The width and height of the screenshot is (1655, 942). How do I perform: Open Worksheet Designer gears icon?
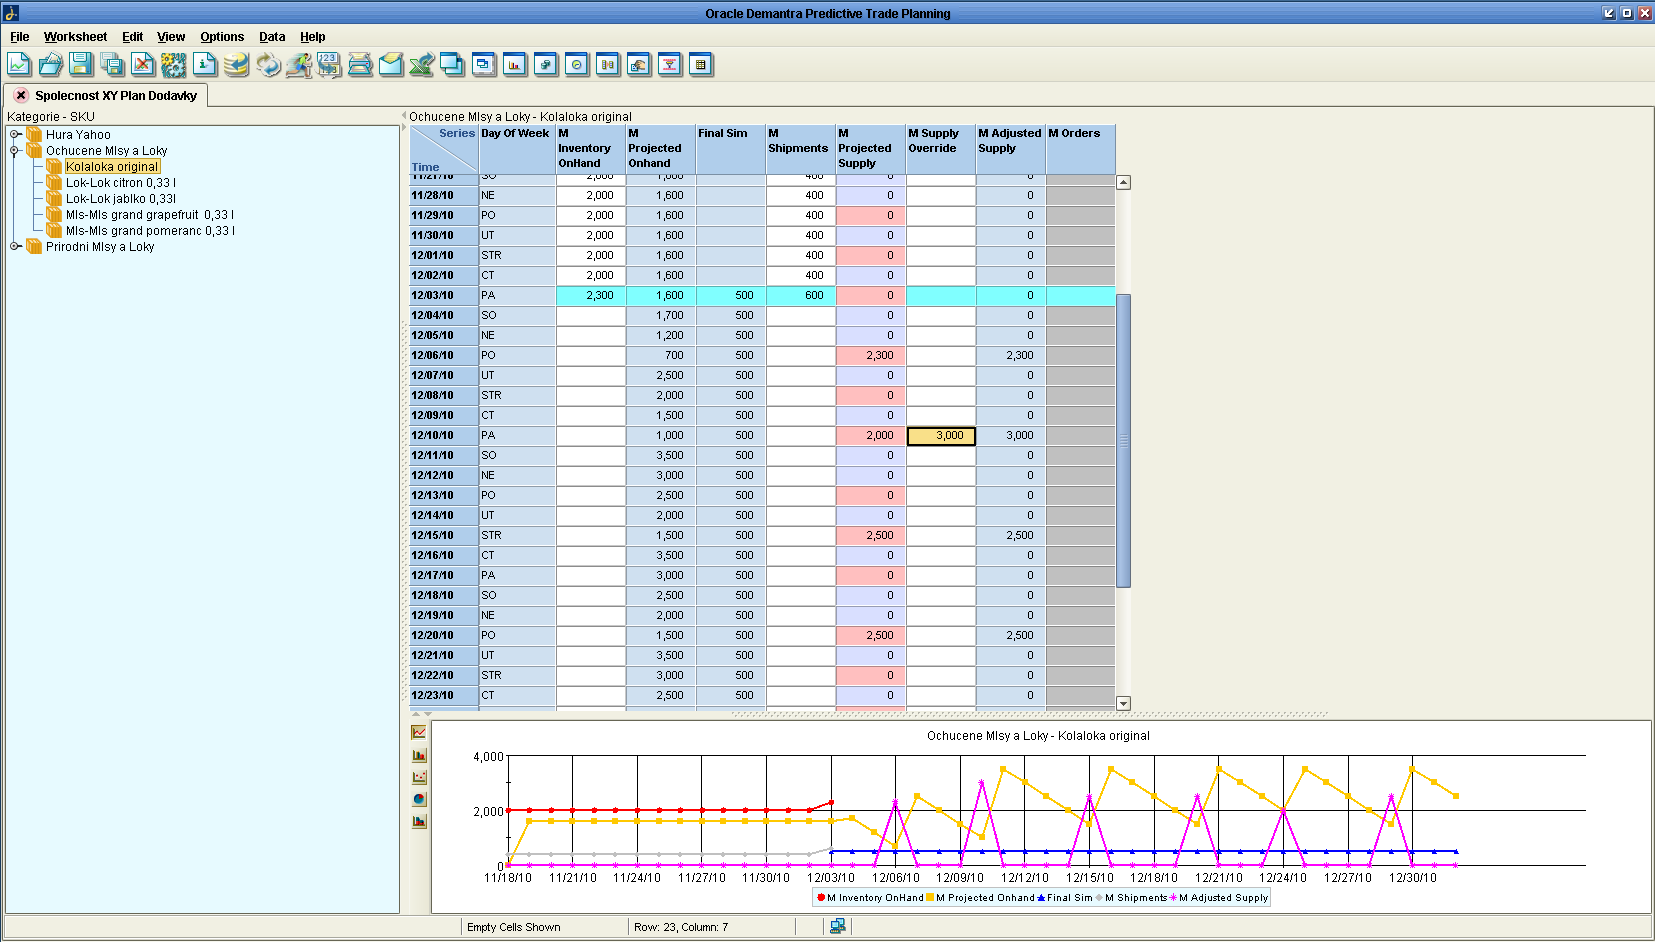coord(174,65)
